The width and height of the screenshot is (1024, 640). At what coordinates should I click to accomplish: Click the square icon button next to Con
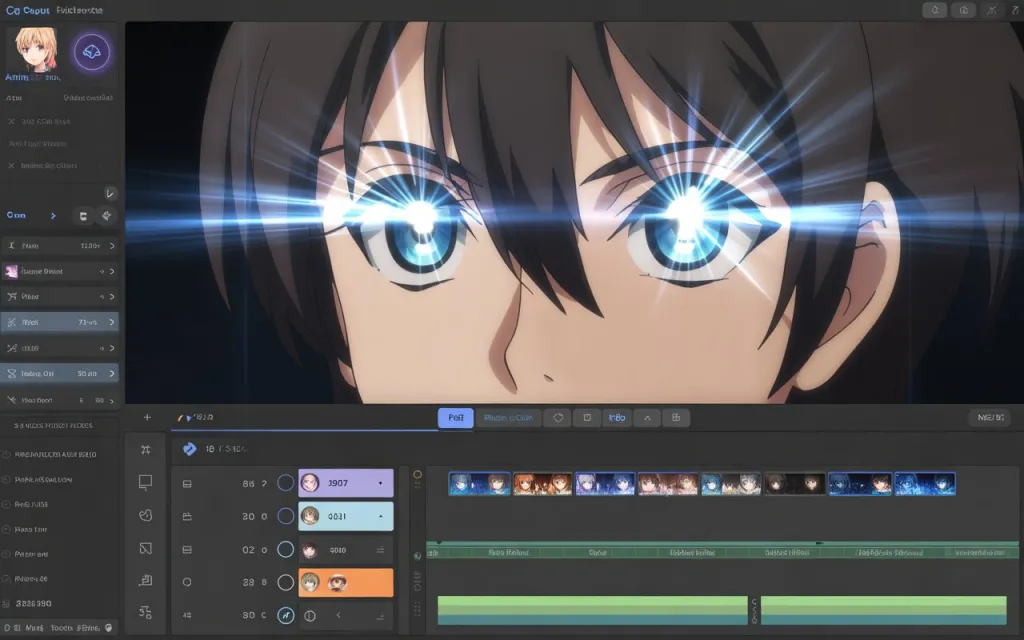coord(83,216)
